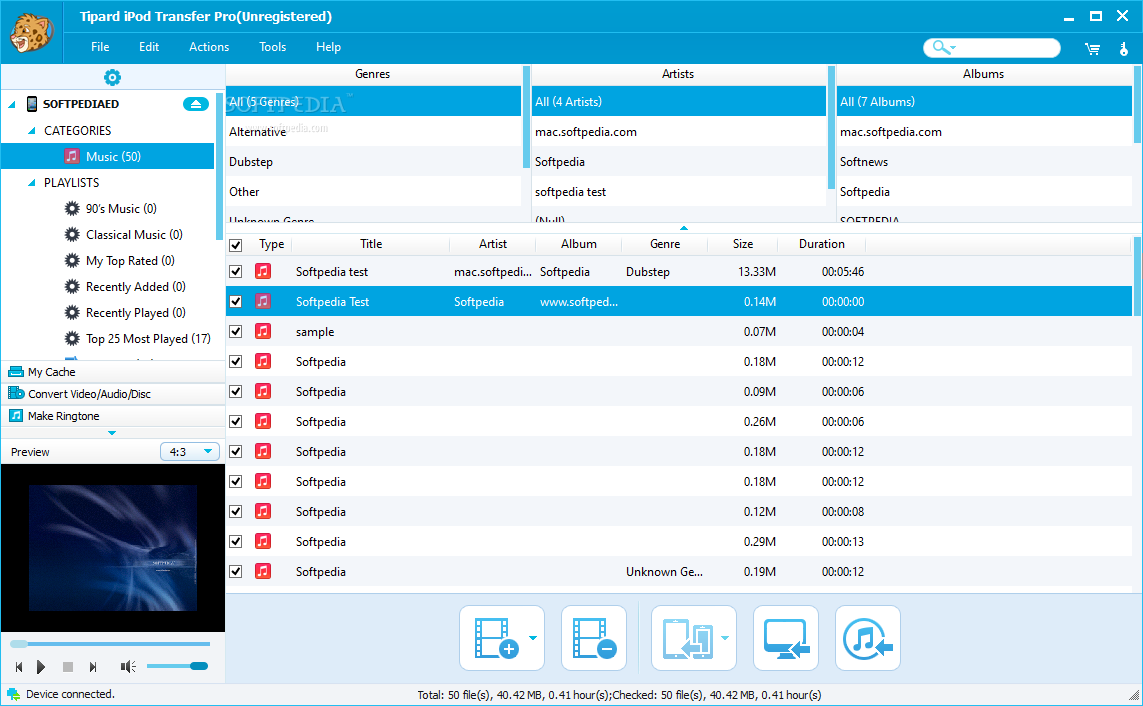
Task: Click the Export to iTunes button
Action: point(867,638)
